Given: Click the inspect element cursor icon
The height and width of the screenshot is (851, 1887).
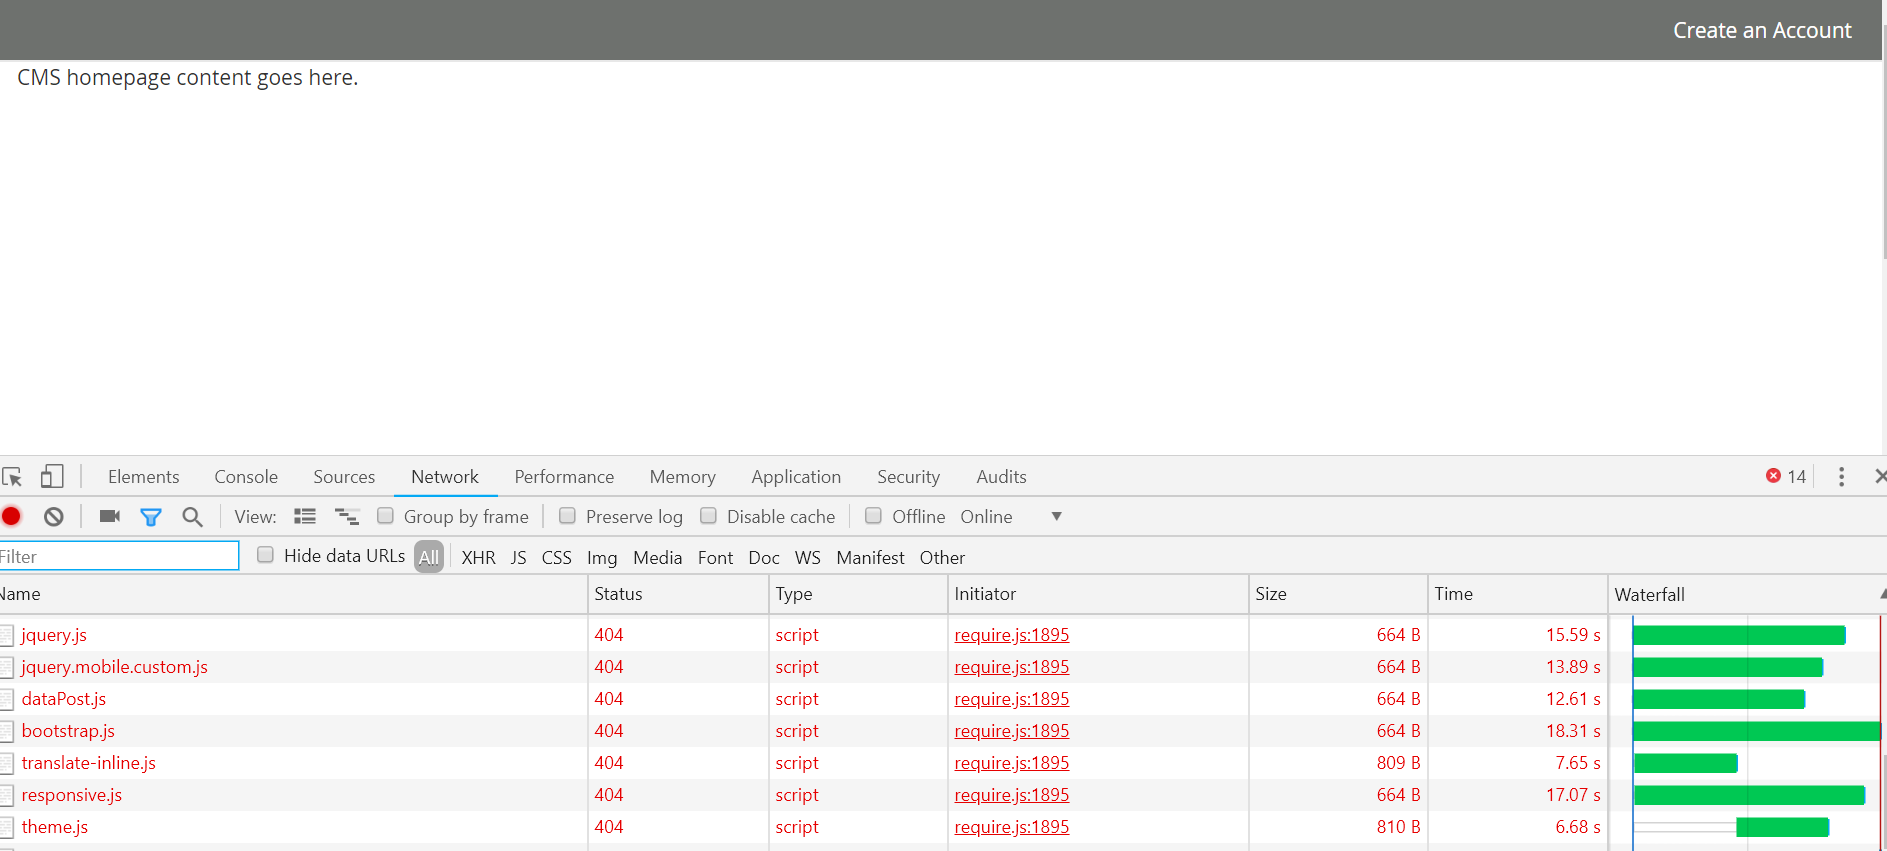Looking at the screenshot, I should pyautogui.click(x=12, y=477).
